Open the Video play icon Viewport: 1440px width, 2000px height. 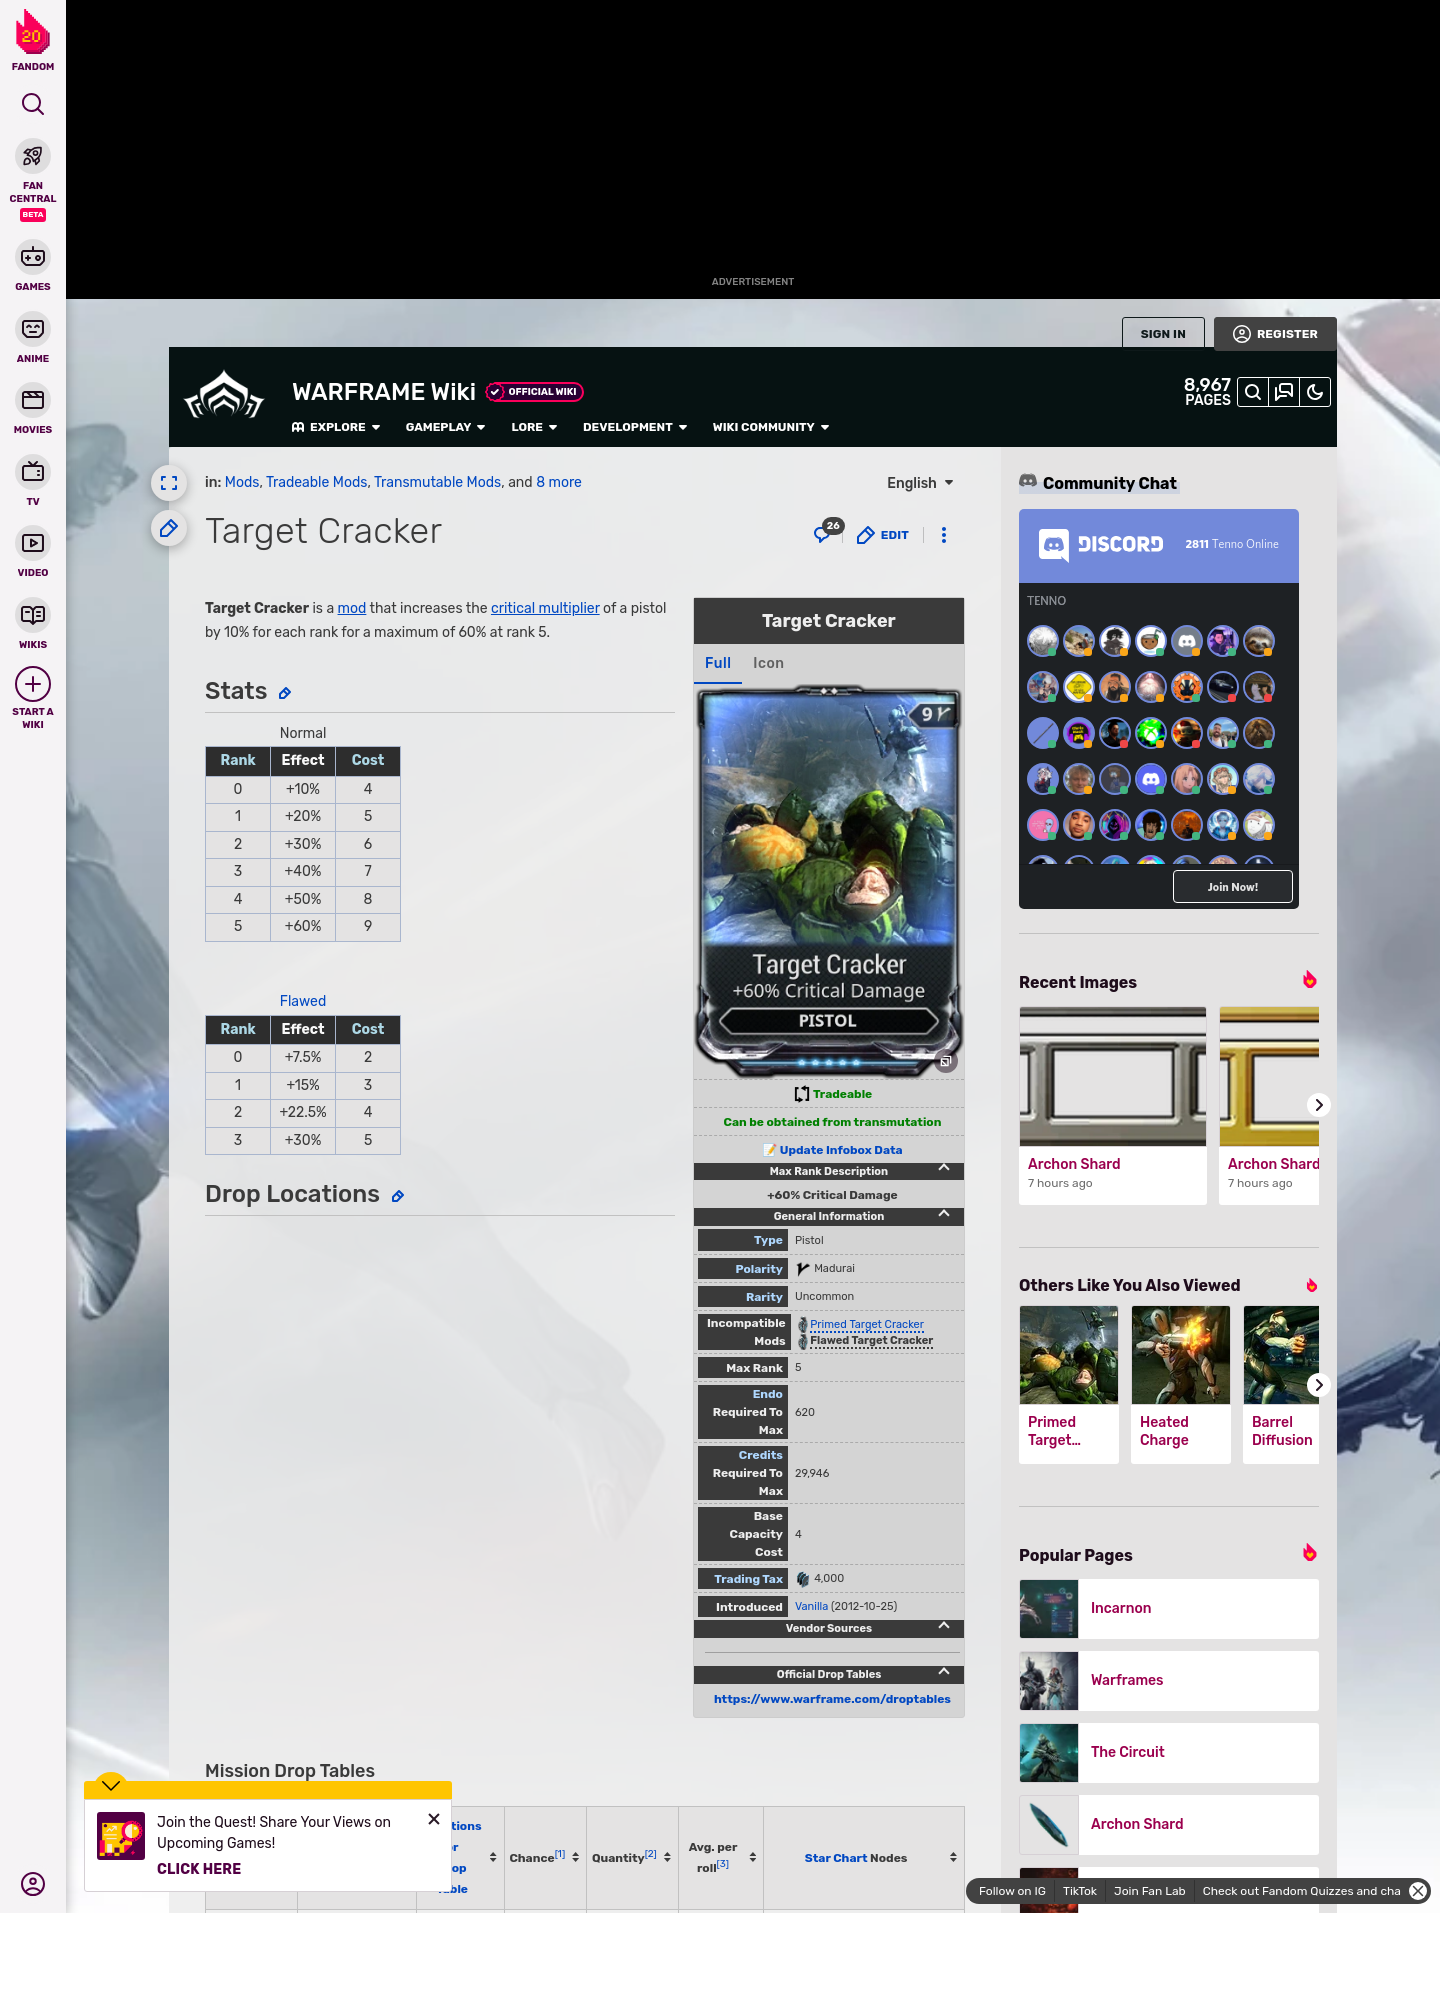click(x=33, y=543)
